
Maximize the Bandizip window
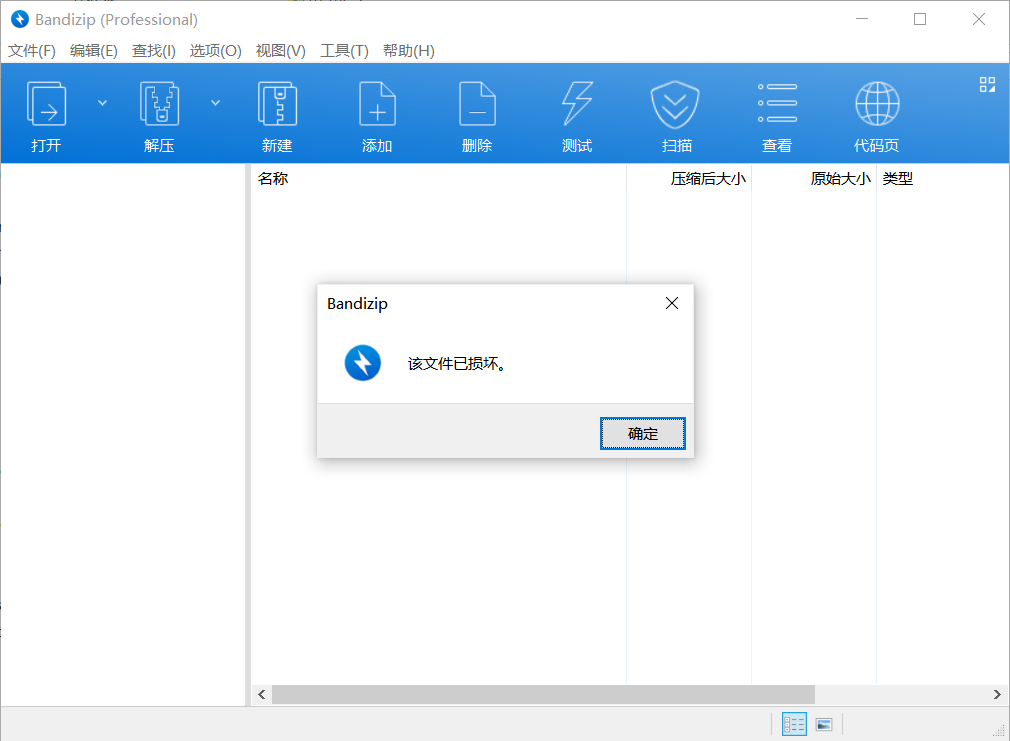pyautogui.click(x=920, y=19)
